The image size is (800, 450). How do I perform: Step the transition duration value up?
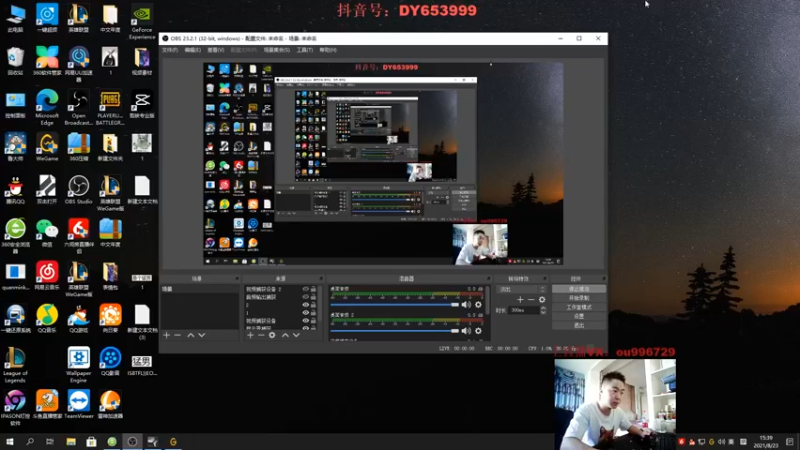(x=543, y=308)
